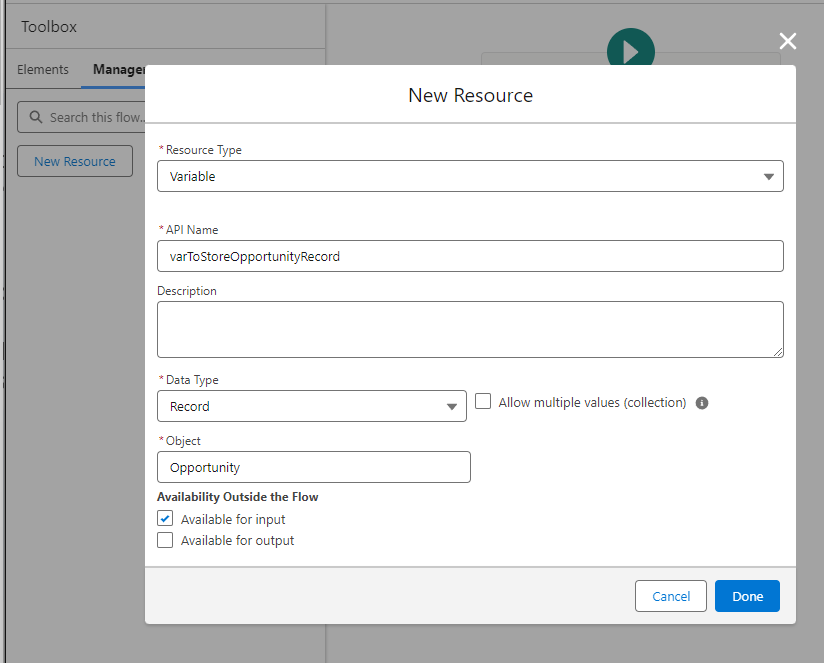Click the Search this flow field
Viewport: 824px width, 663px height.
point(81,117)
